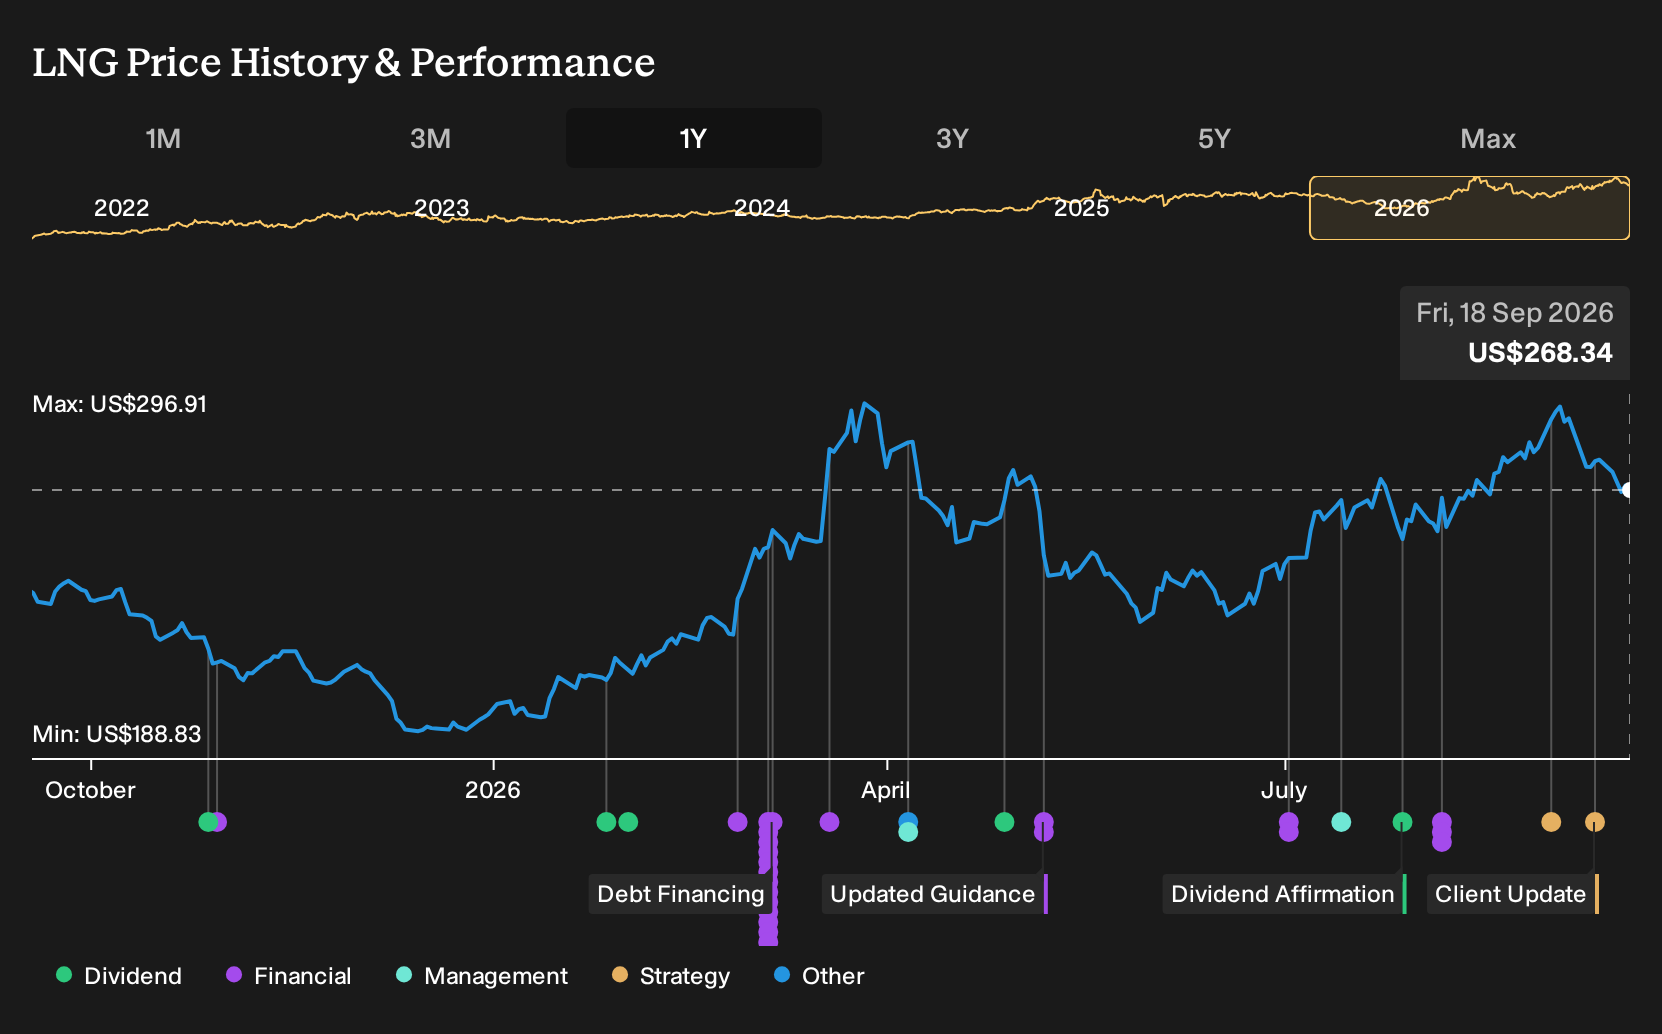Screen dimensions: 1662x1034
Task: Select the 1Y time range tab
Action: [x=694, y=138]
